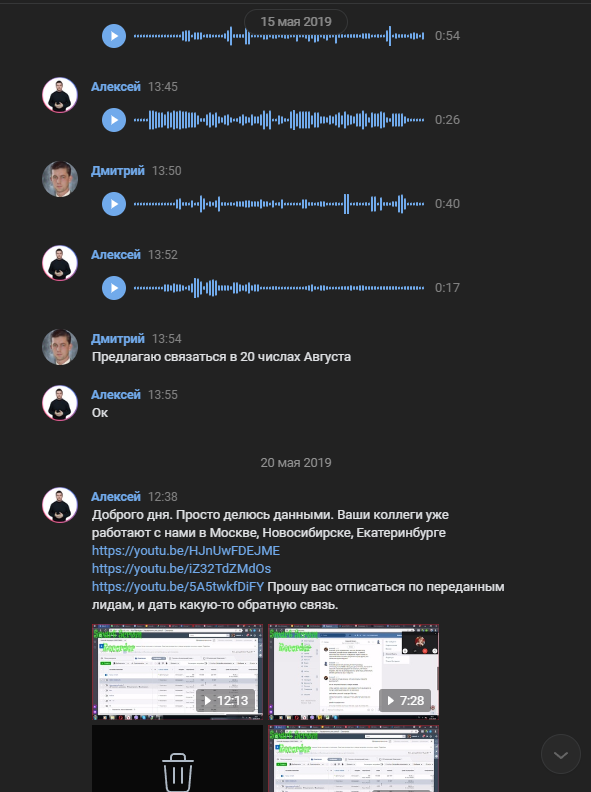Open the 12:13 video thumbnail
Viewport: 591px width, 792px height.
coord(177,672)
